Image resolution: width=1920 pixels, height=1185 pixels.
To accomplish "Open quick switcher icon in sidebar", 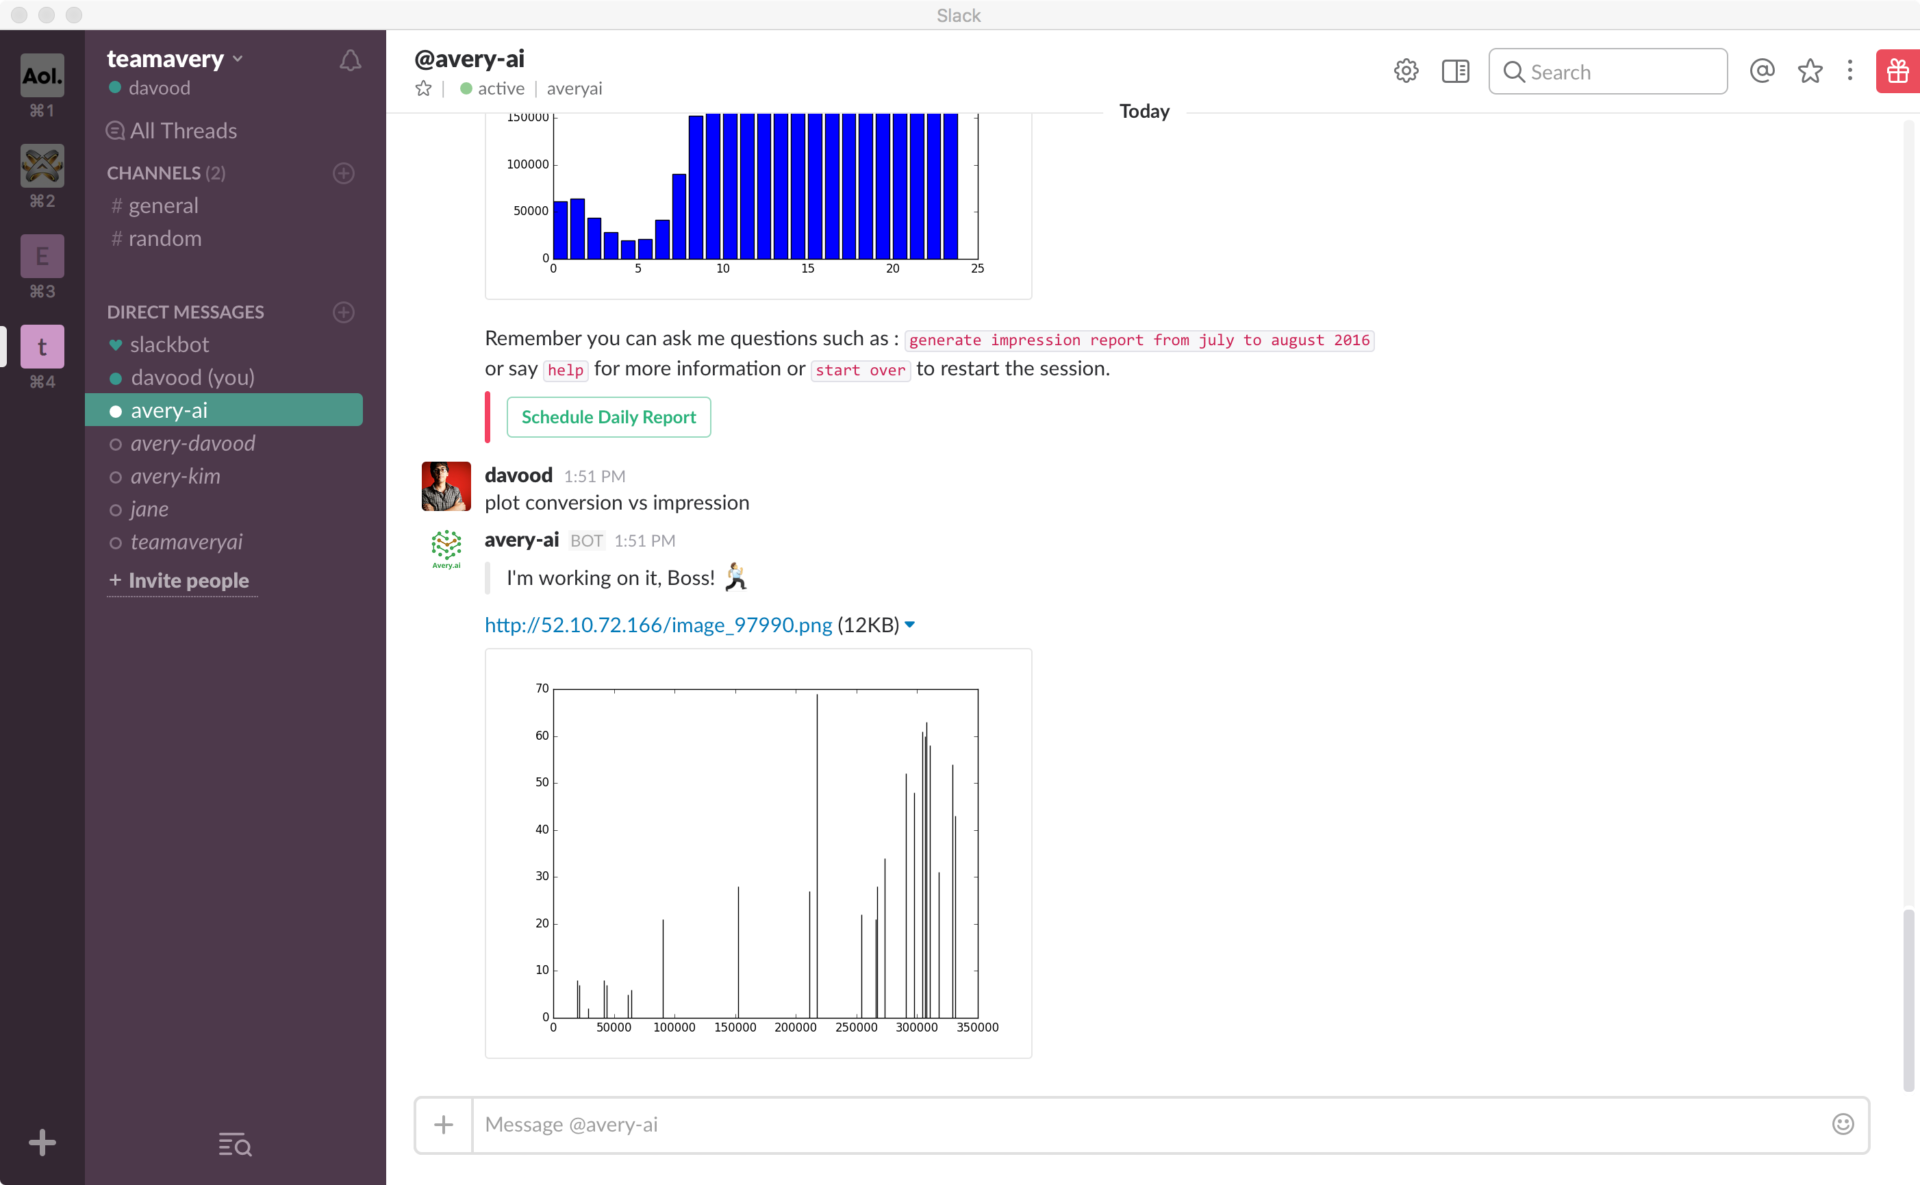I will pyautogui.click(x=235, y=1144).
